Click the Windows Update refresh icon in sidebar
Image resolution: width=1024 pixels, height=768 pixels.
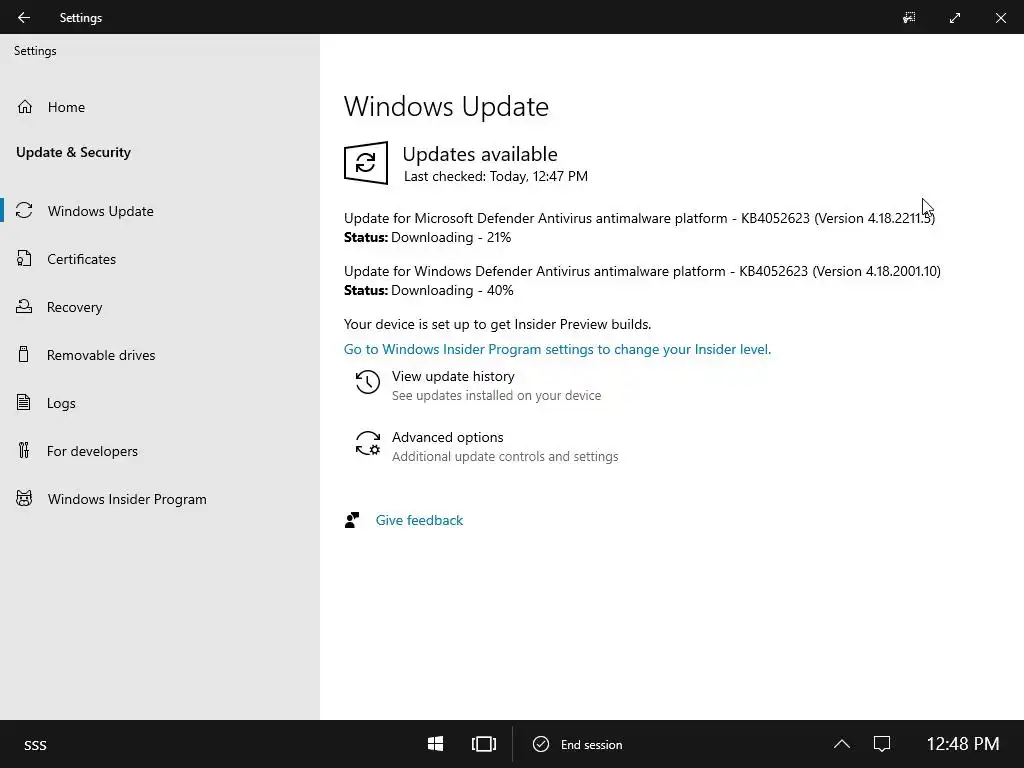[x=24, y=210]
